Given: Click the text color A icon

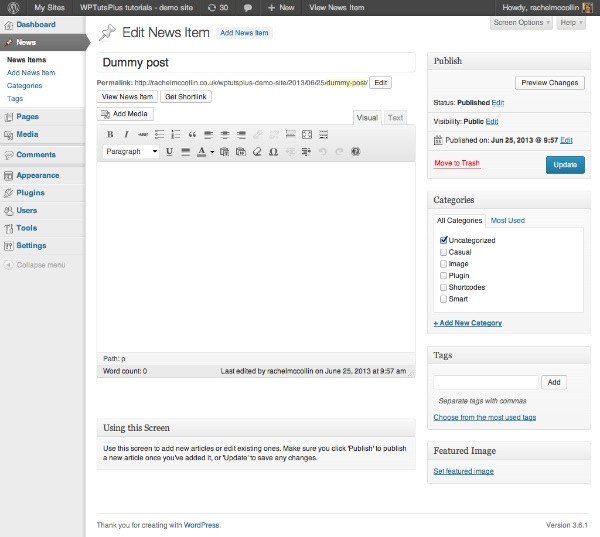Looking at the screenshot, I should click(x=201, y=152).
